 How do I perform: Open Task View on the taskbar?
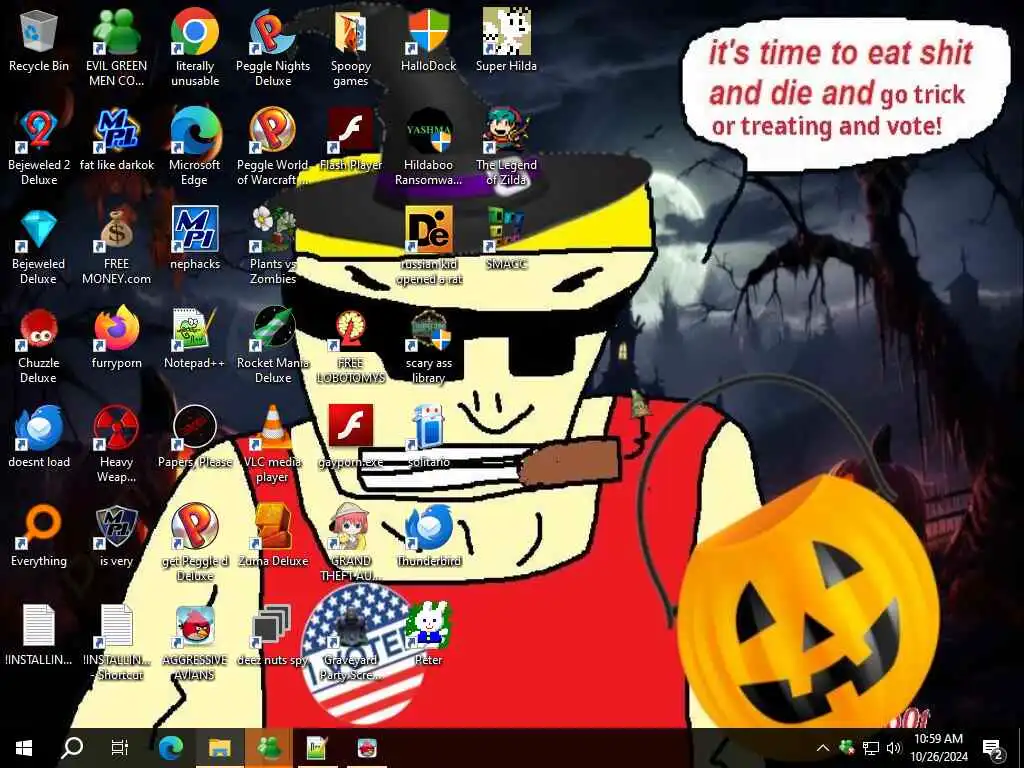pos(120,748)
